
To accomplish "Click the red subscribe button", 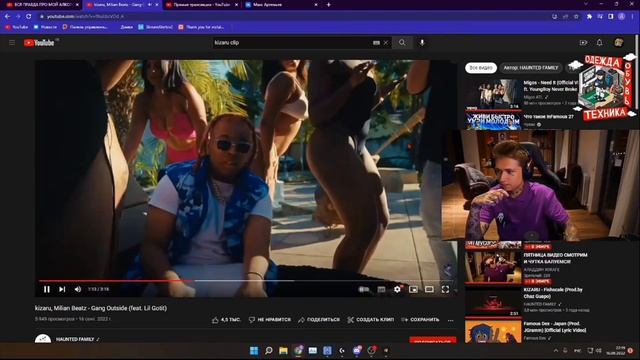I will click(433, 340).
